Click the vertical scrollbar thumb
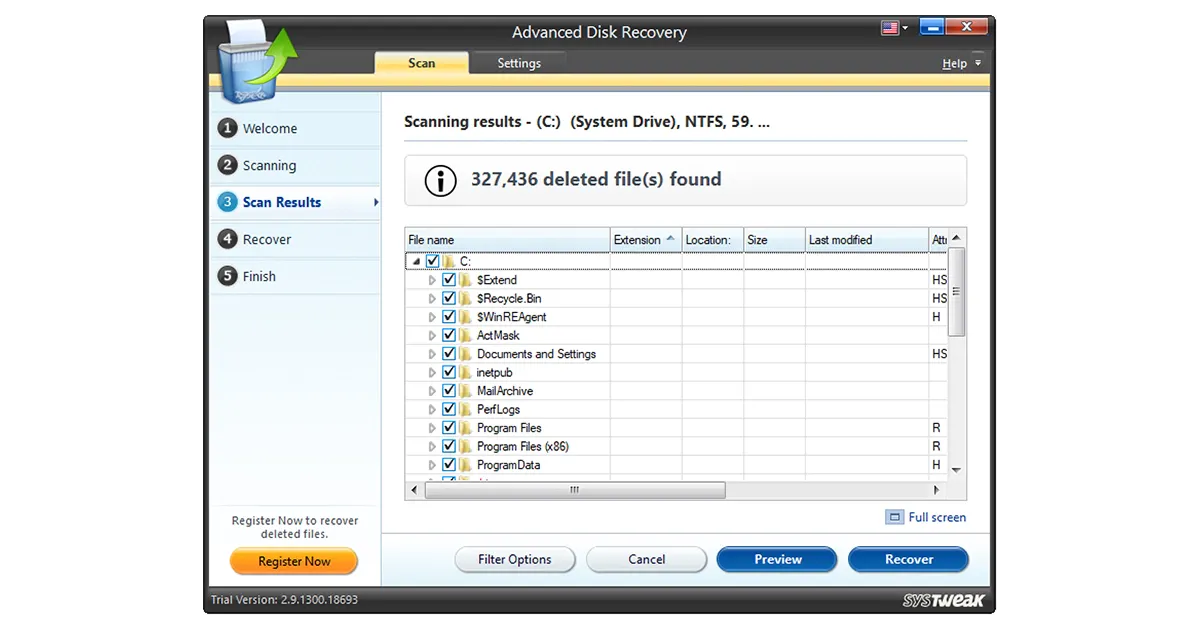Viewport: 1200px width, 630px height. click(956, 291)
